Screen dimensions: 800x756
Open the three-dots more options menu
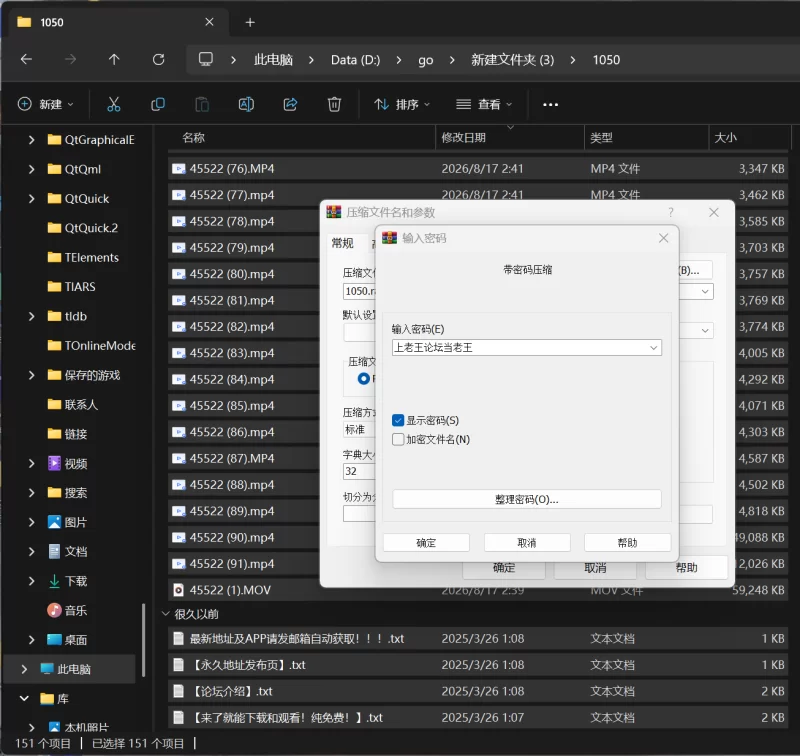point(551,105)
